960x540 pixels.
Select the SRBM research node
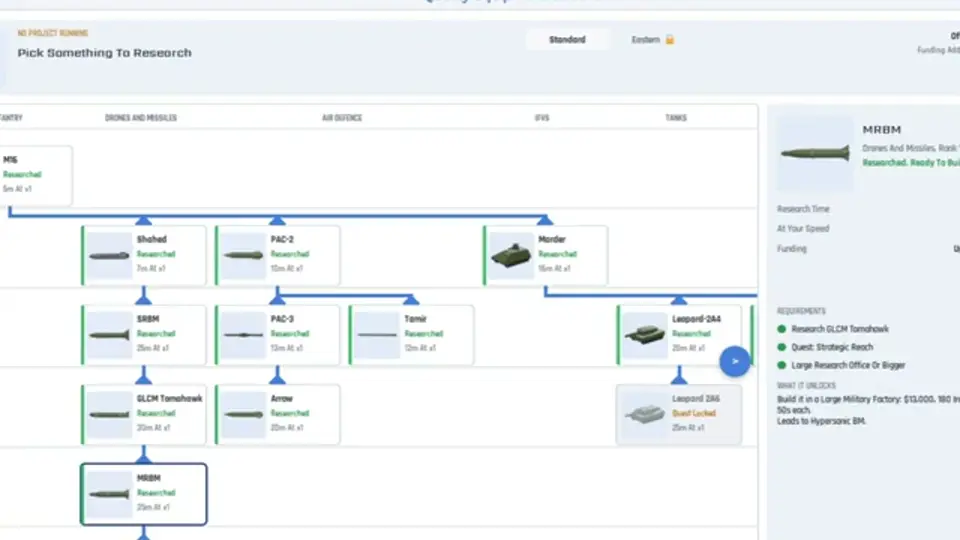[x=144, y=335]
